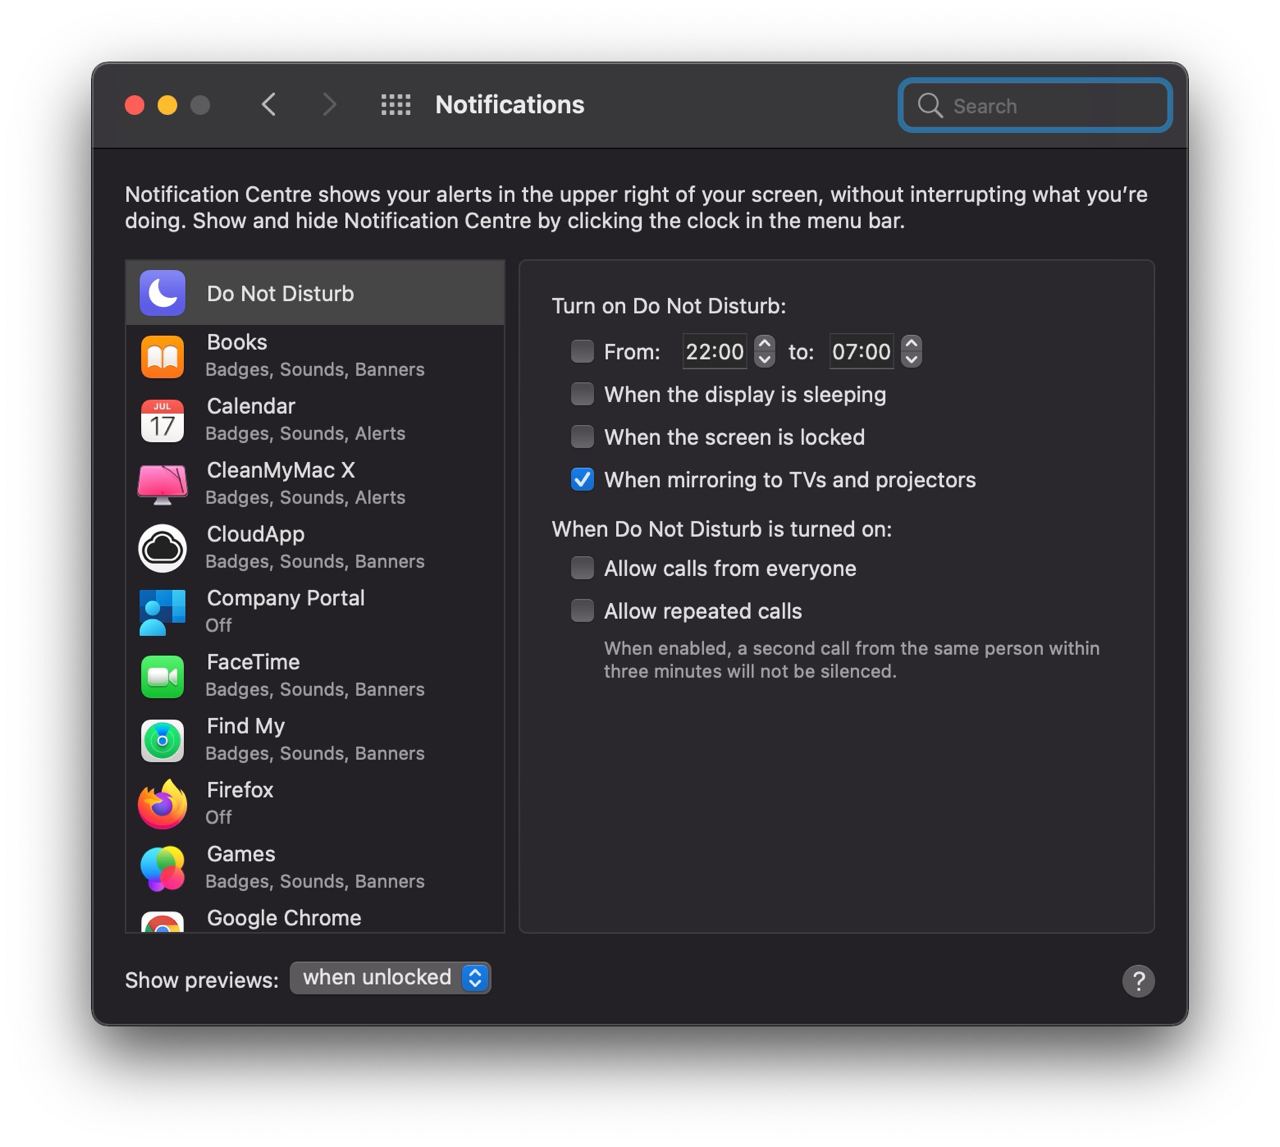
Task: Select Games in the app list
Action: (315, 869)
